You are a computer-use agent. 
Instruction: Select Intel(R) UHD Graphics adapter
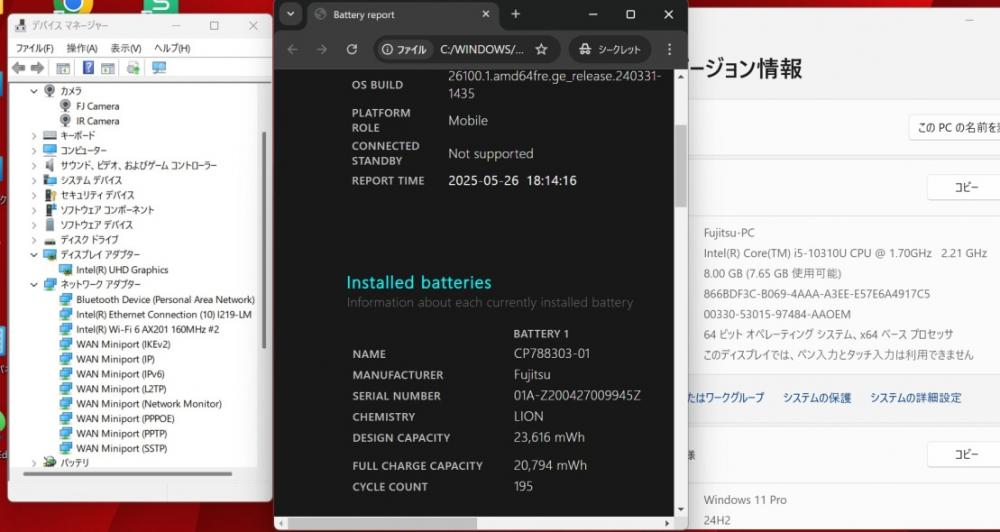[122, 270]
